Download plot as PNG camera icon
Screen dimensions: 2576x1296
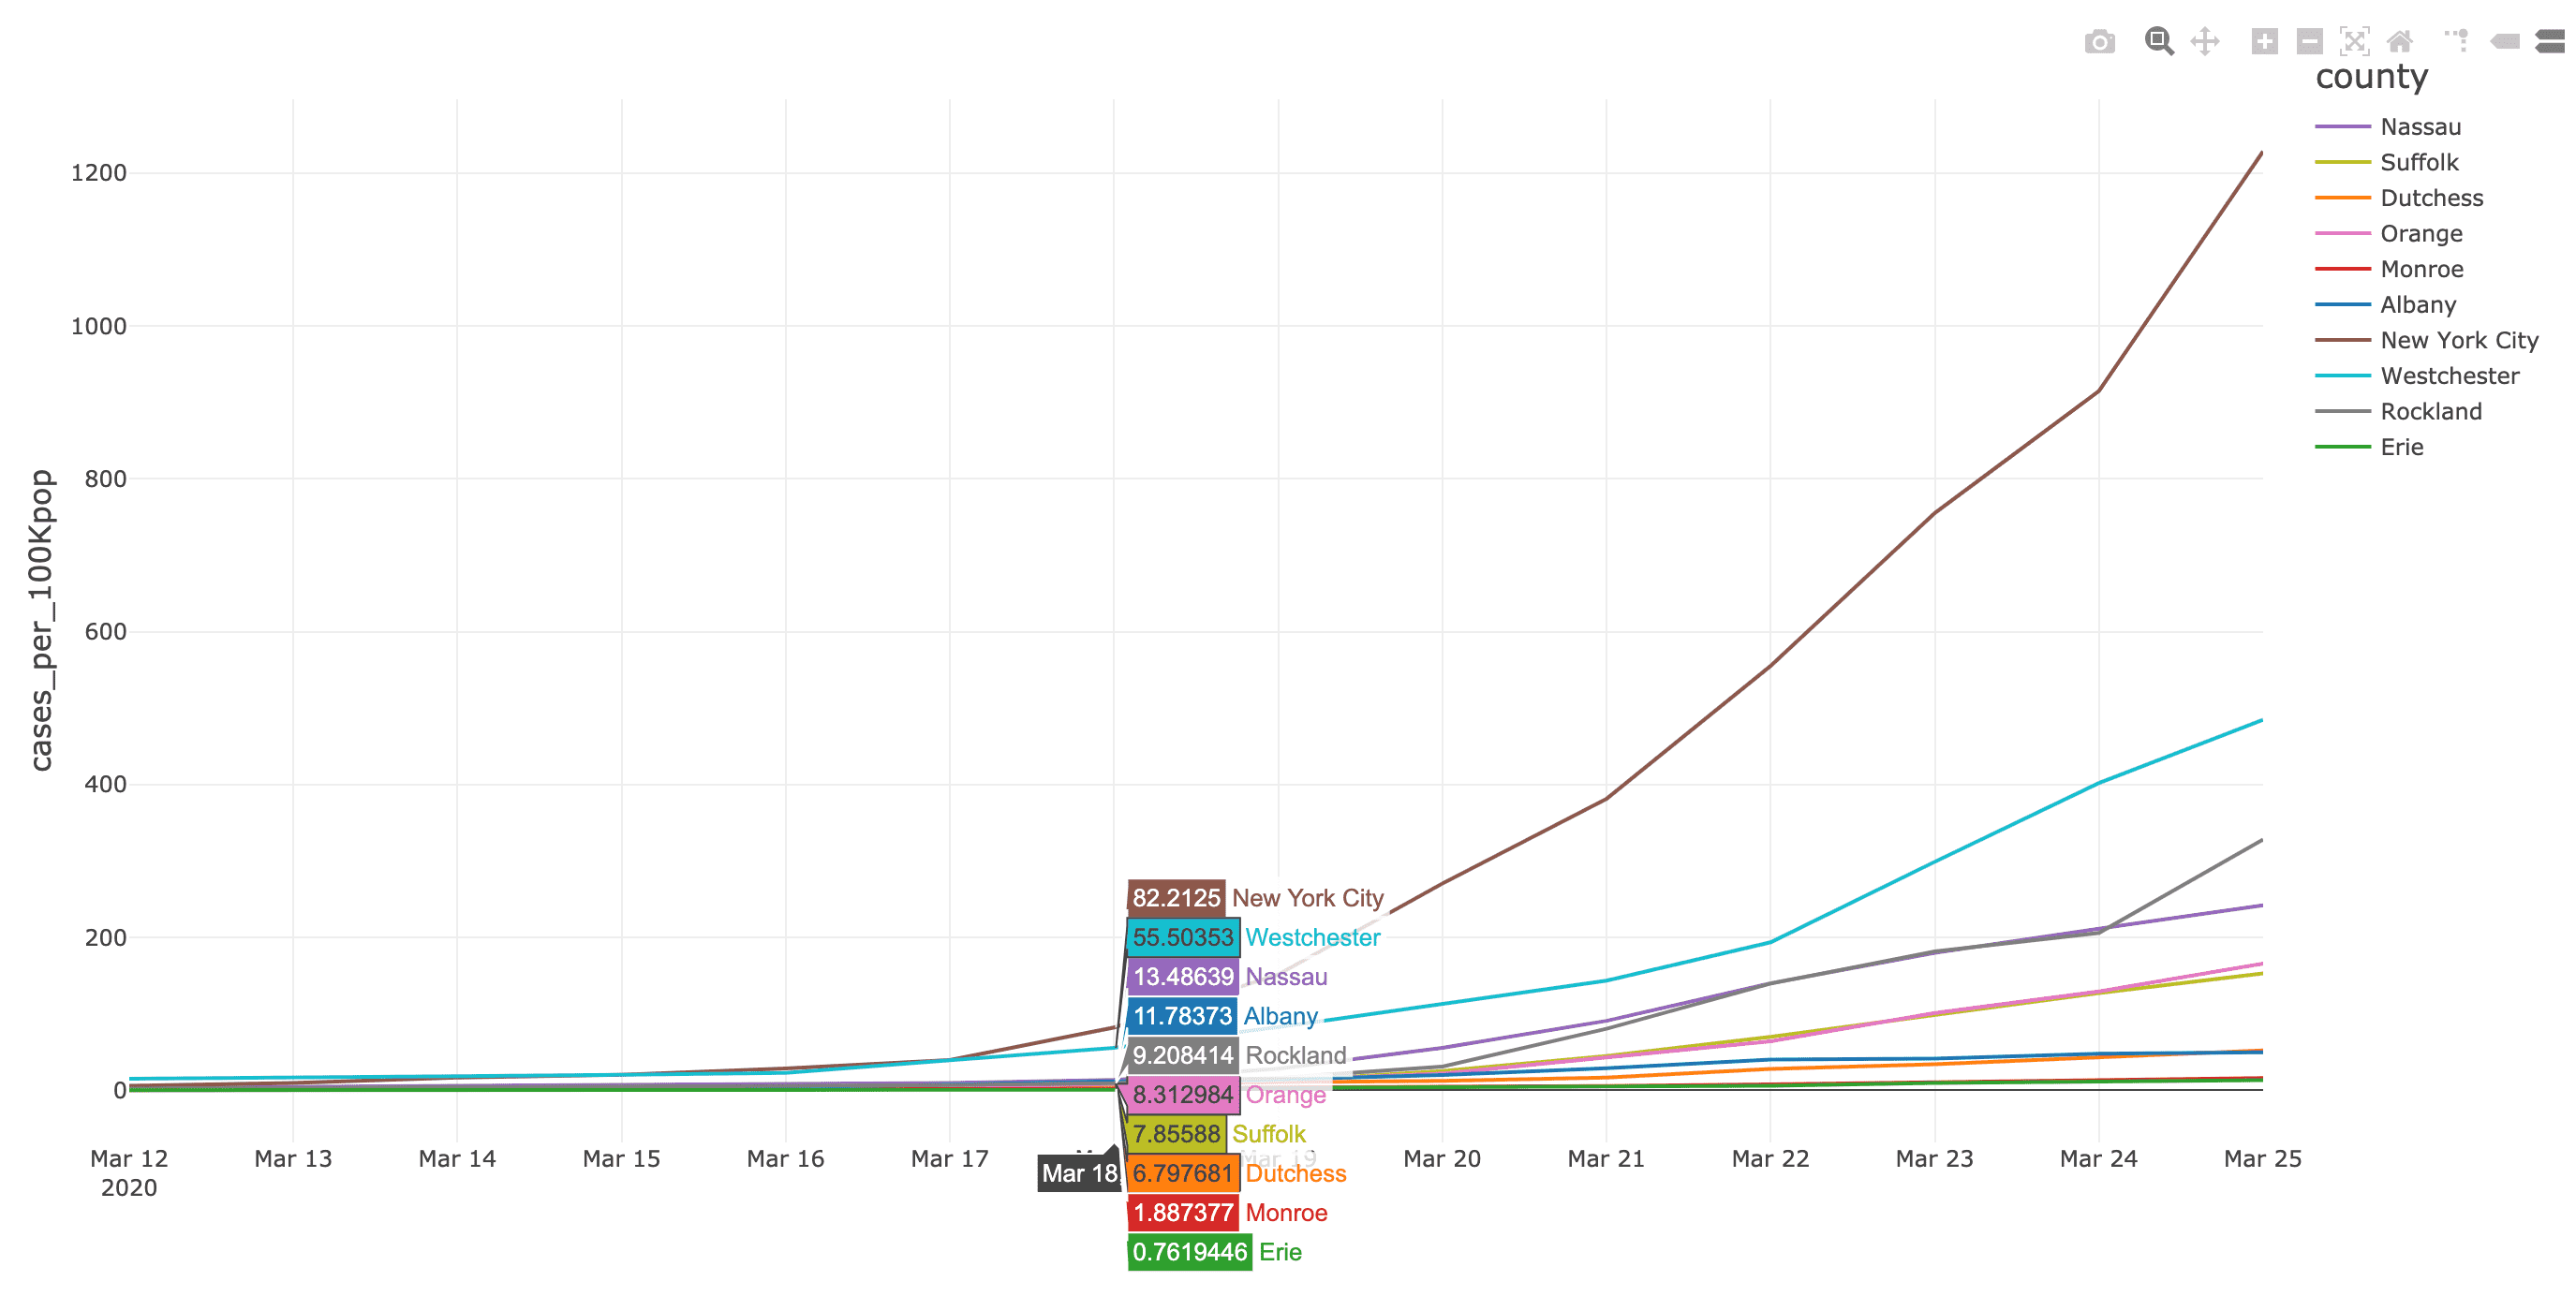pos(2099,42)
